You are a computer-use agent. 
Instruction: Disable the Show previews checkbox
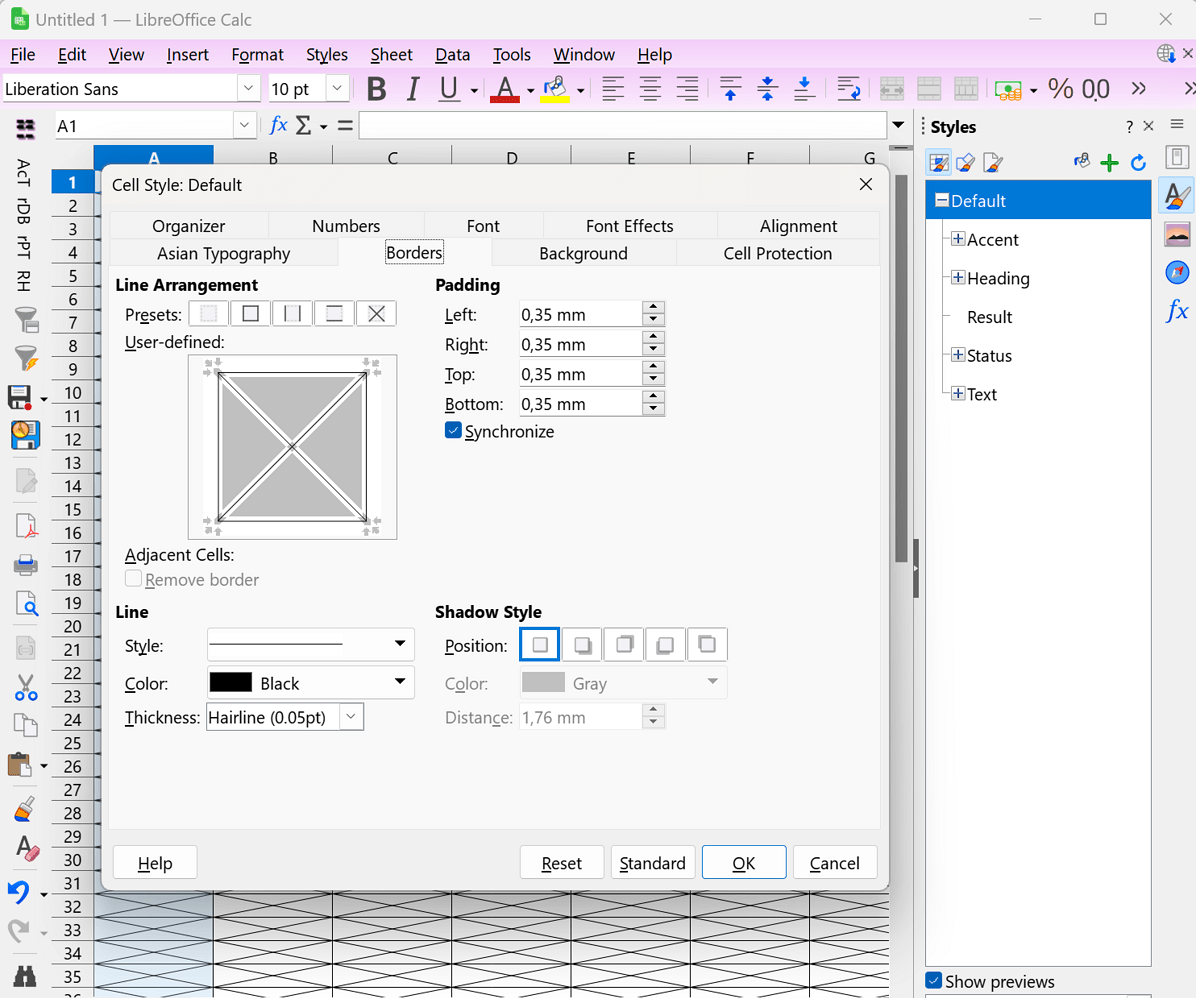point(934,981)
